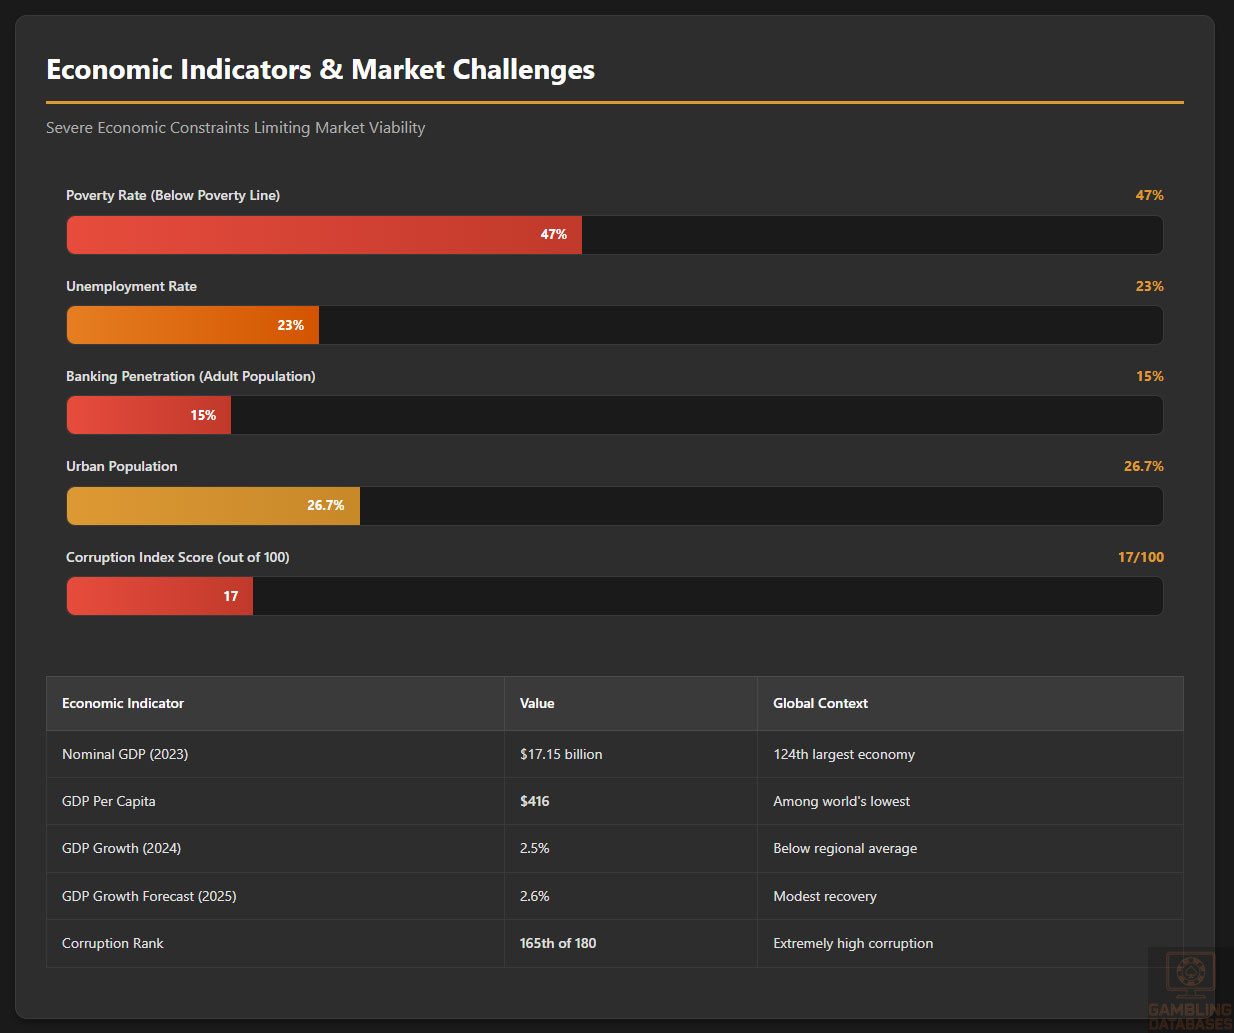Click the Global Context column header
The height and width of the screenshot is (1033, 1234).
820,704
